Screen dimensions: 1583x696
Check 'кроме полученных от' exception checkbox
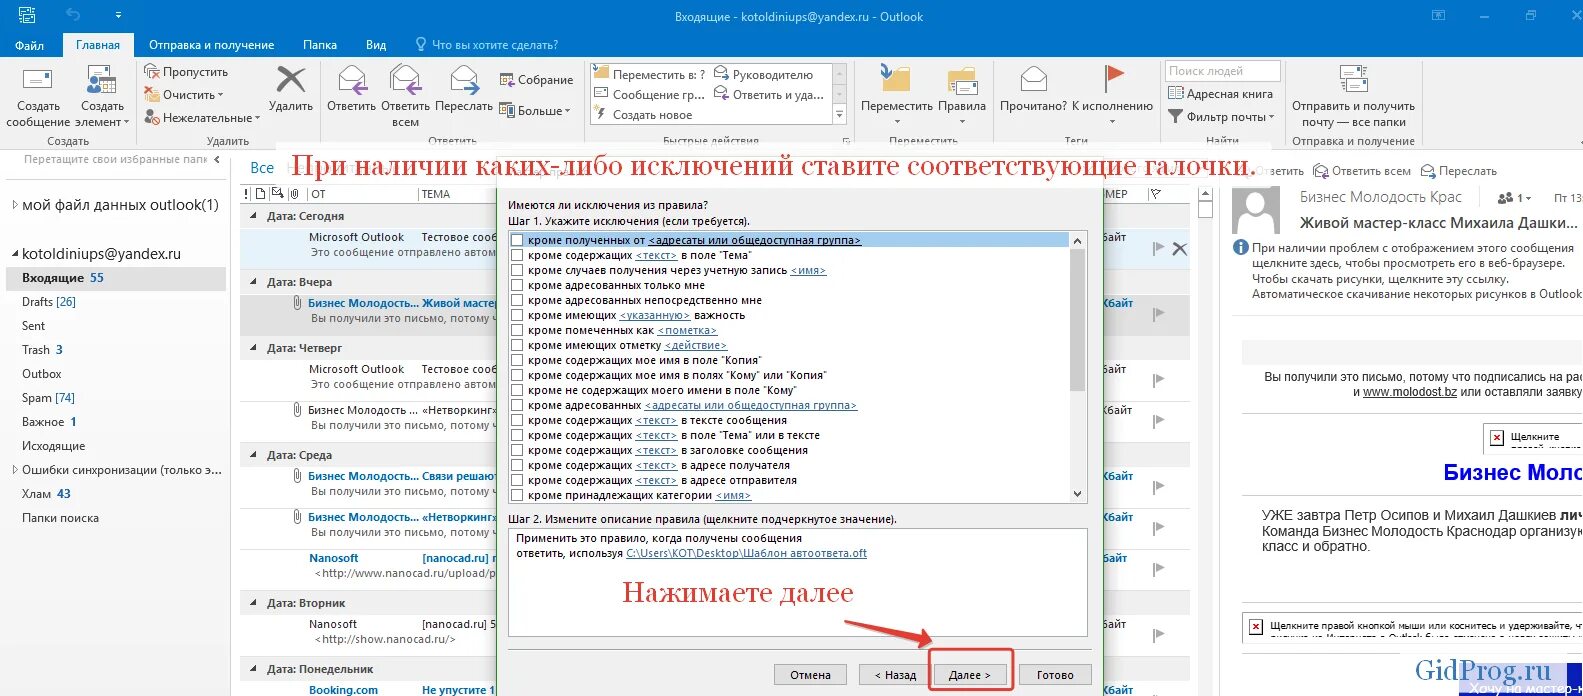point(517,240)
